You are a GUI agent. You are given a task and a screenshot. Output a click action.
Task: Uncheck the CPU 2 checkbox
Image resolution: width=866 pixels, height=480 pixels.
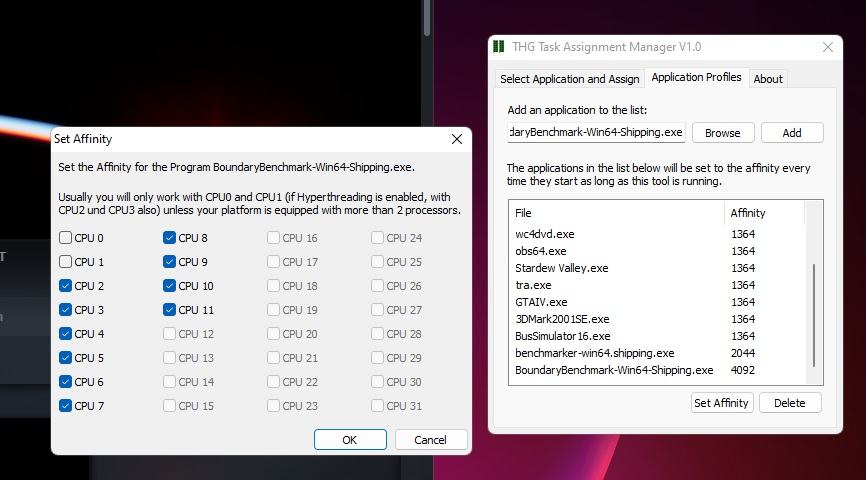65,286
